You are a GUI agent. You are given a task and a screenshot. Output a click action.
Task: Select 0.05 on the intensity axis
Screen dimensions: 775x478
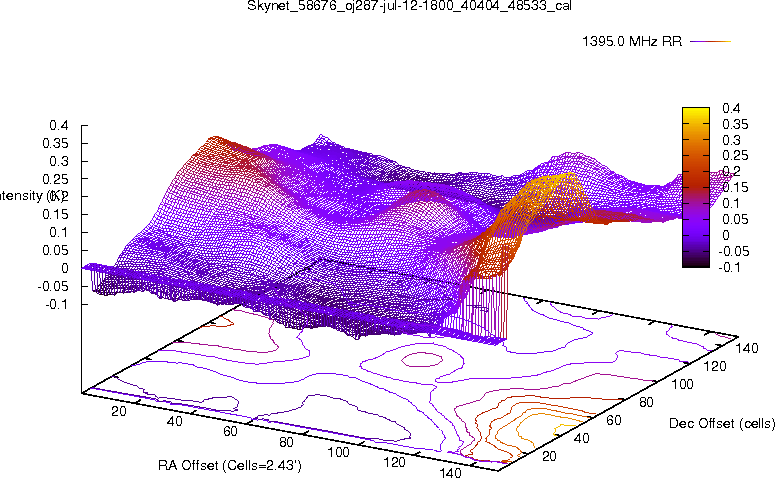coord(55,250)
